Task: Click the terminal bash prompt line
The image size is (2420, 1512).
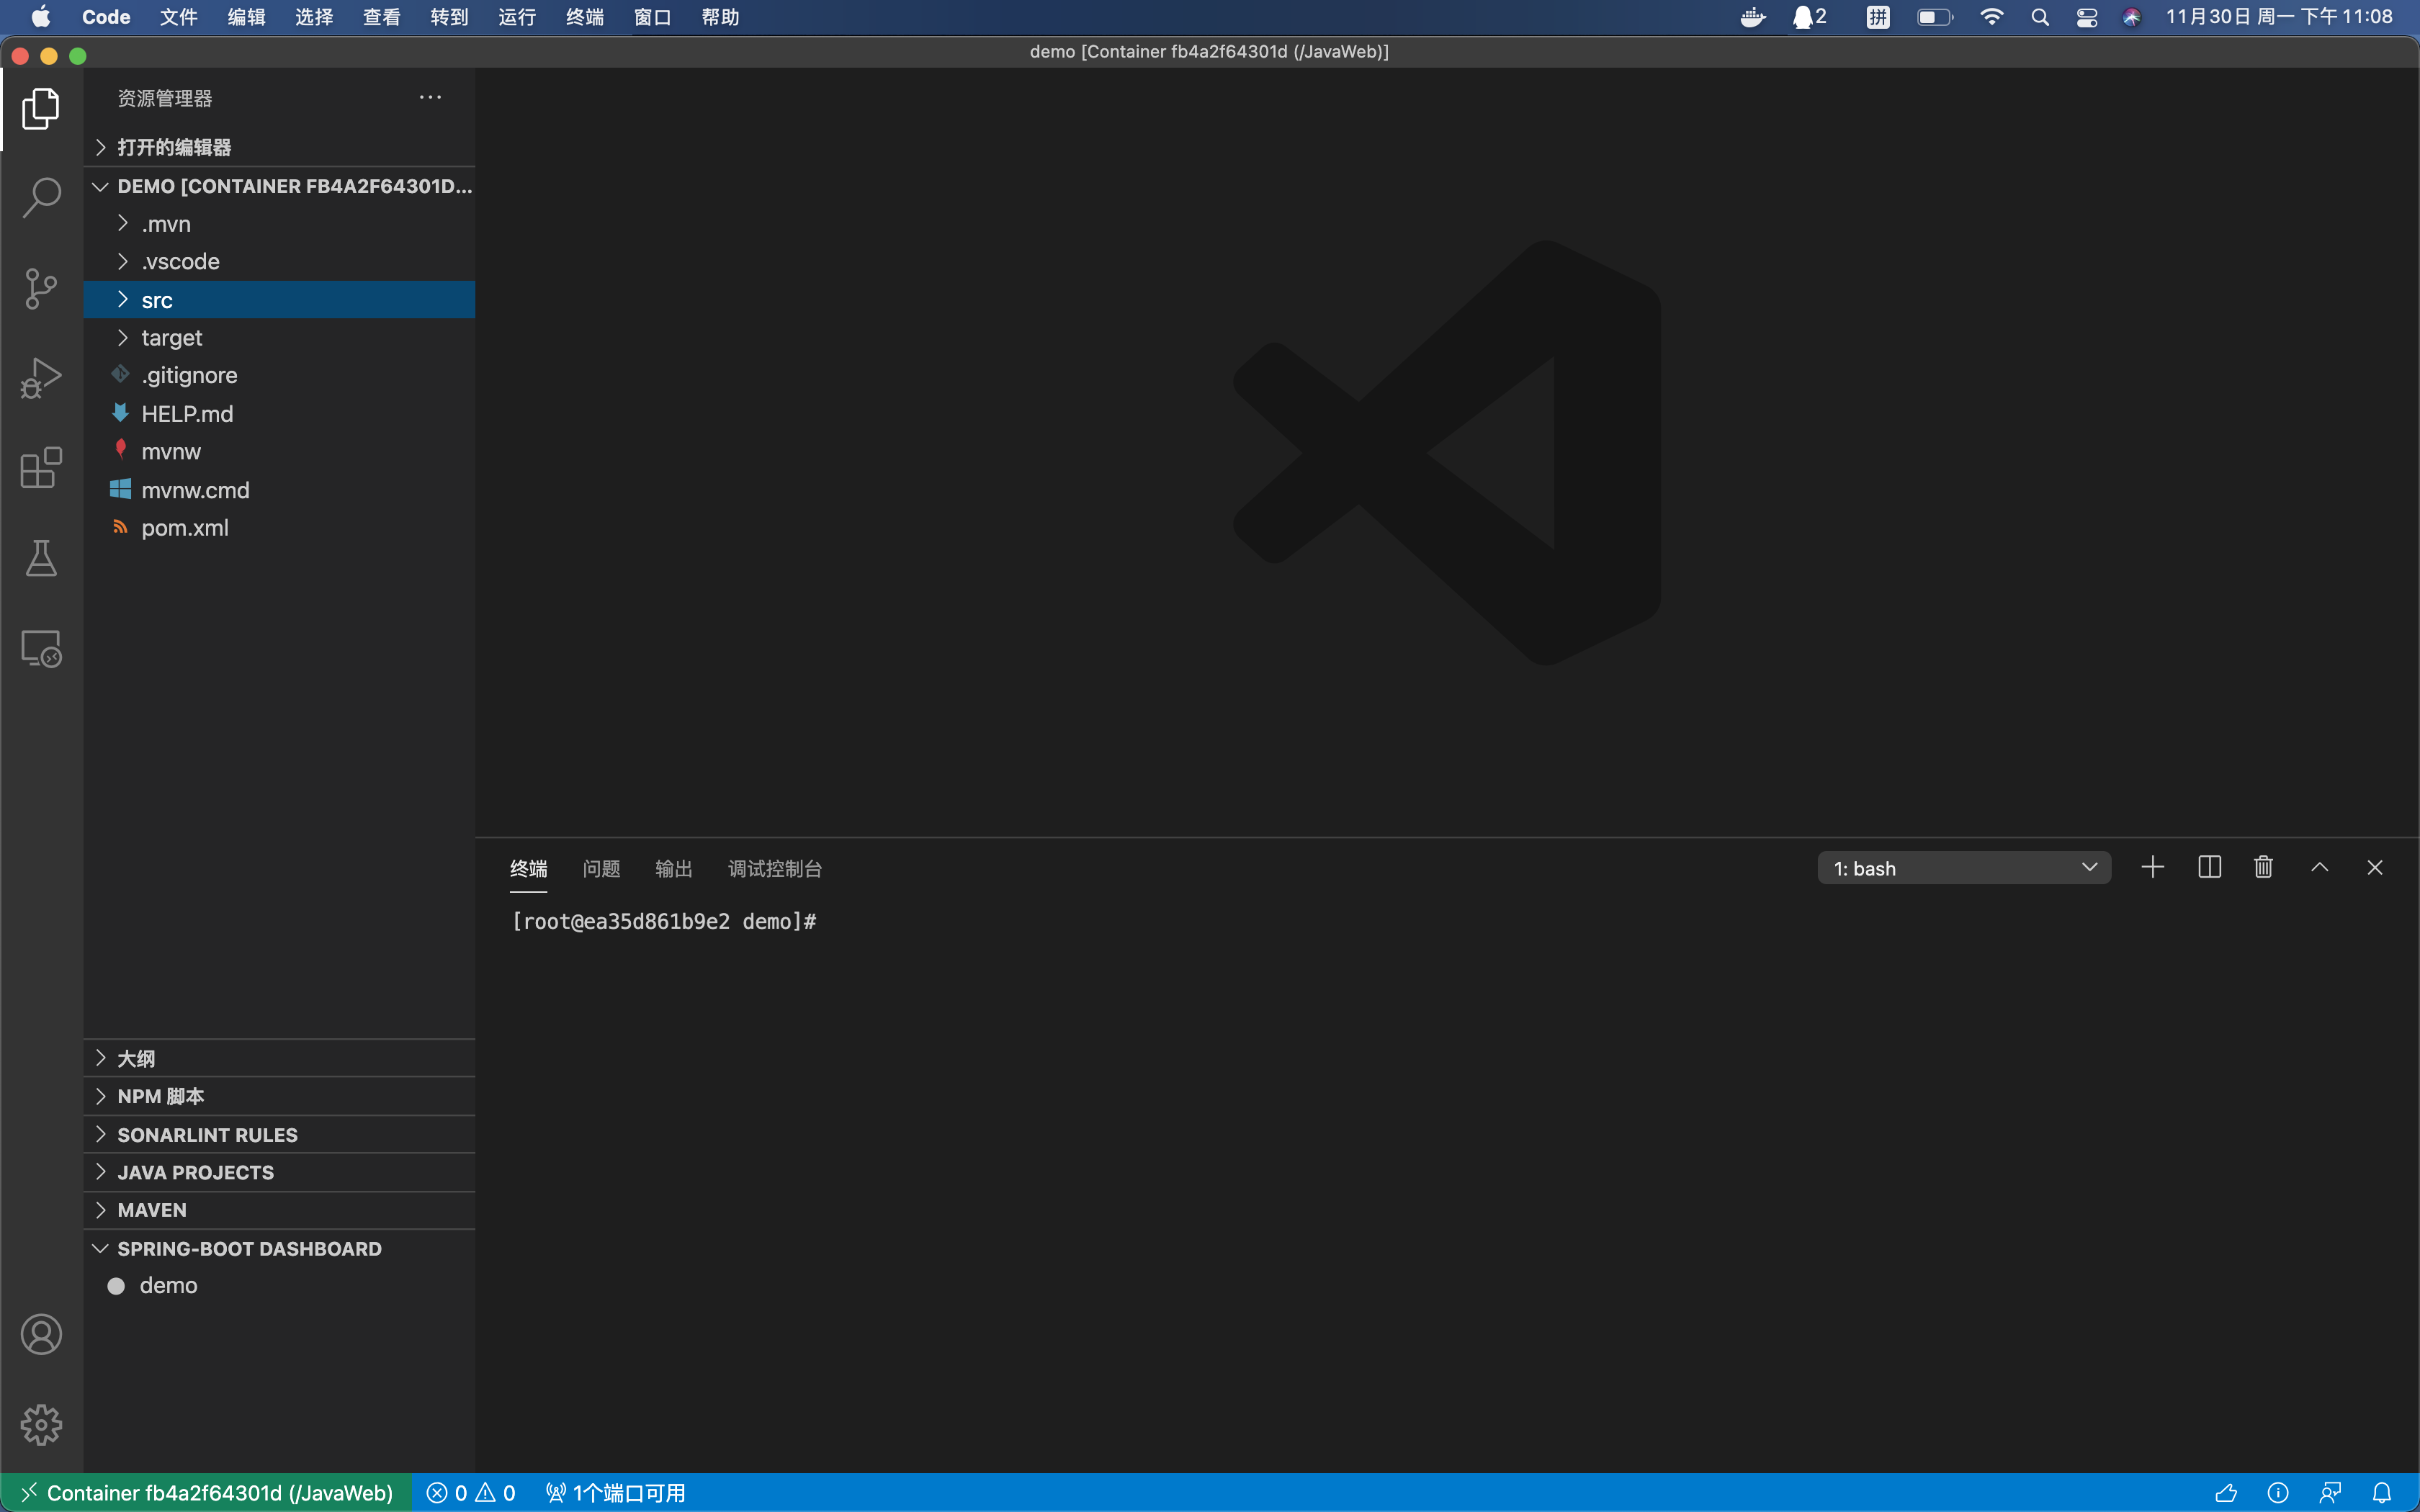Action: coord(664,921)
